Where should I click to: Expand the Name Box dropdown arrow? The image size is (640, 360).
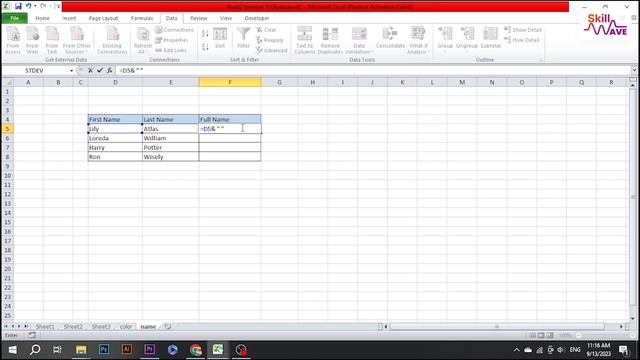71,71
